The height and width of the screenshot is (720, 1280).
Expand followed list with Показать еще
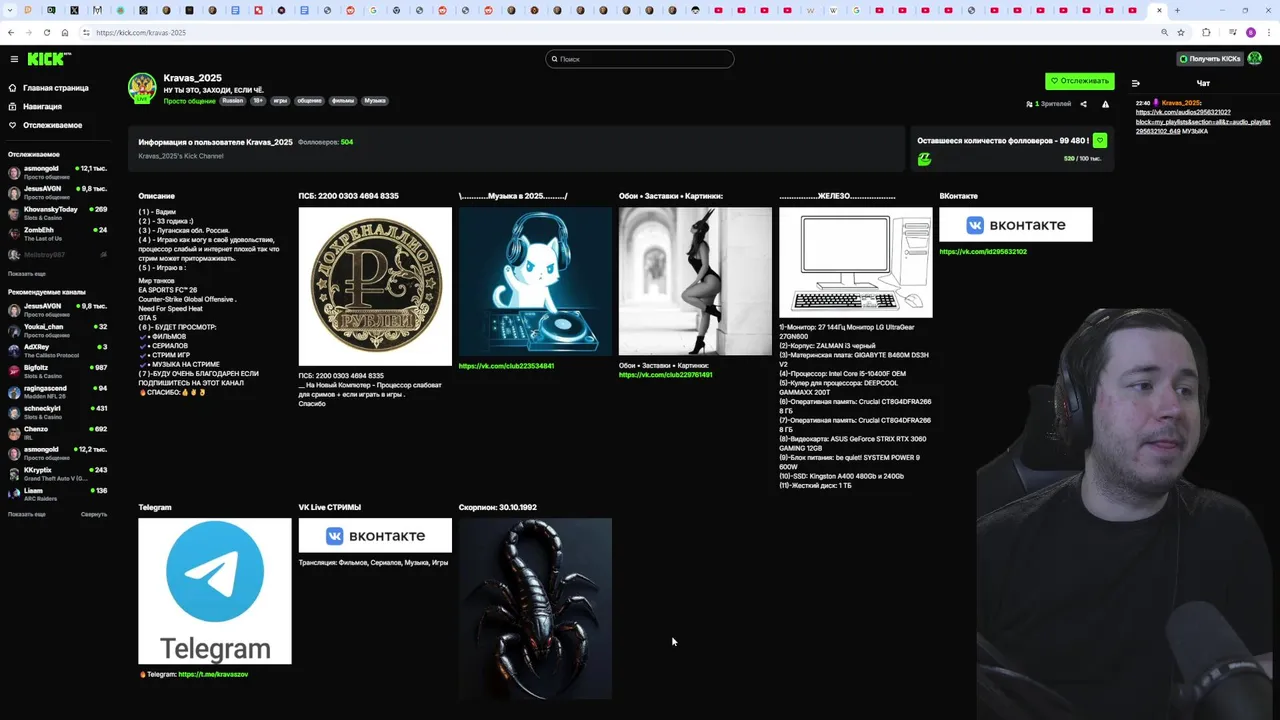click(x=27, y=274)
